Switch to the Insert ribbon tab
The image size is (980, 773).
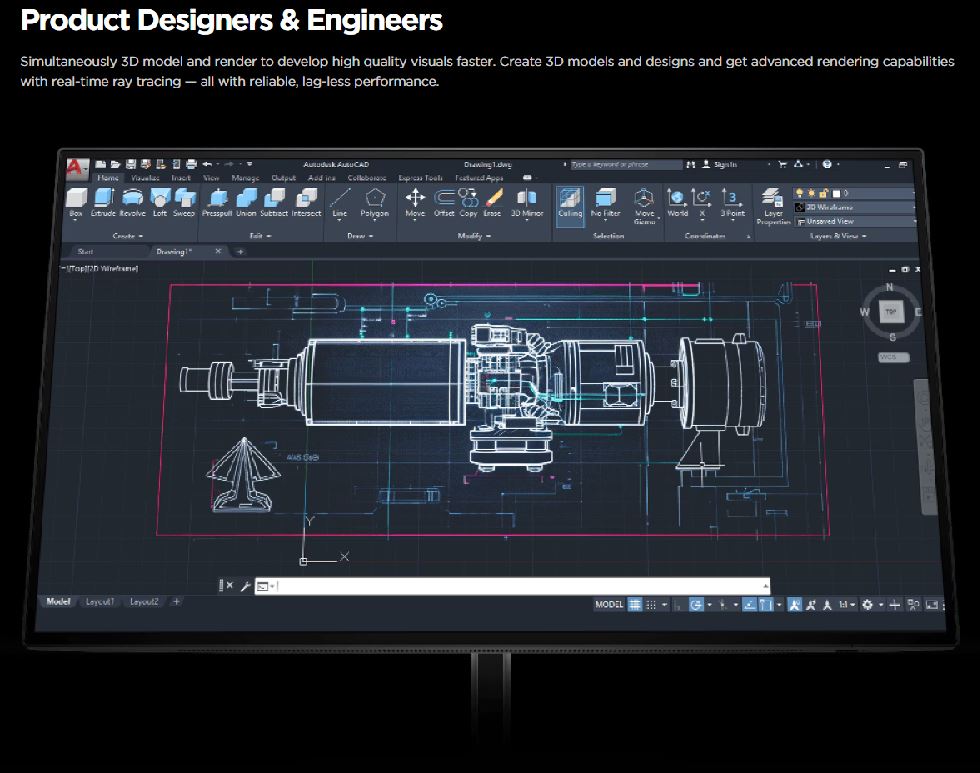click(181, 178)
